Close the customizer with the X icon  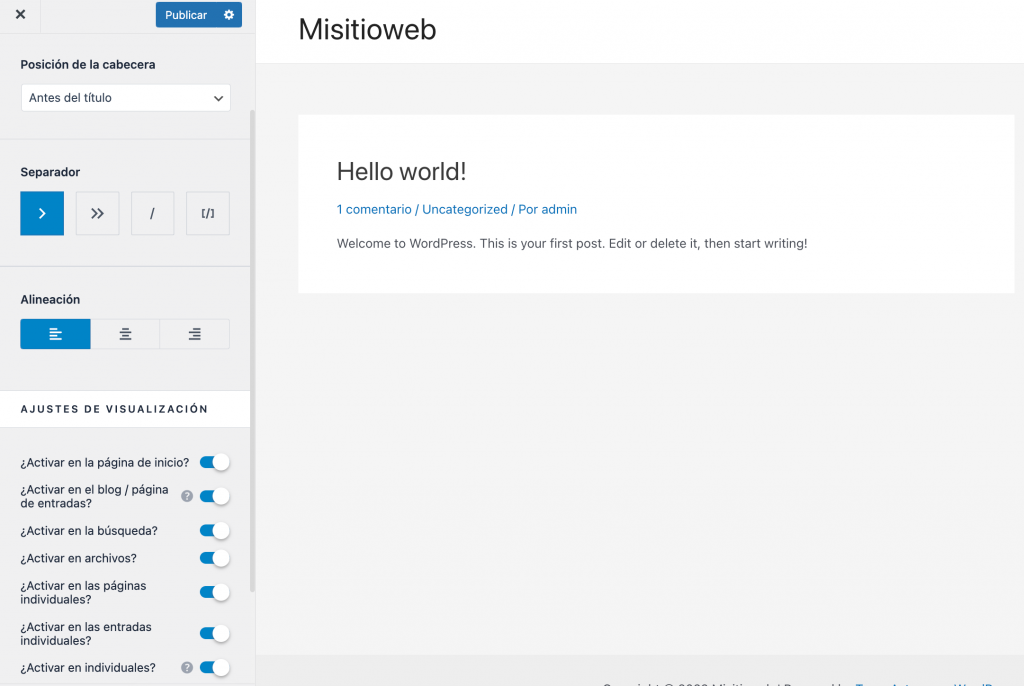click(20, 15)
